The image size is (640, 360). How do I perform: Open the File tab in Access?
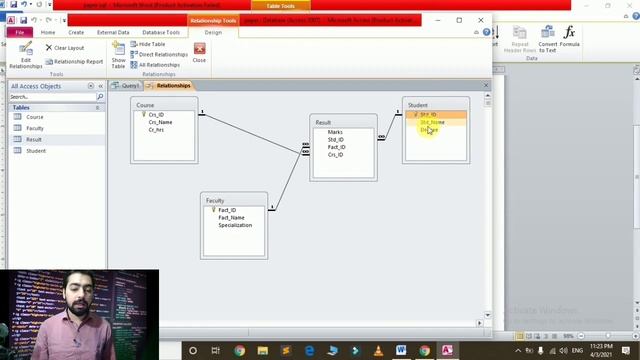coord(20,32)
